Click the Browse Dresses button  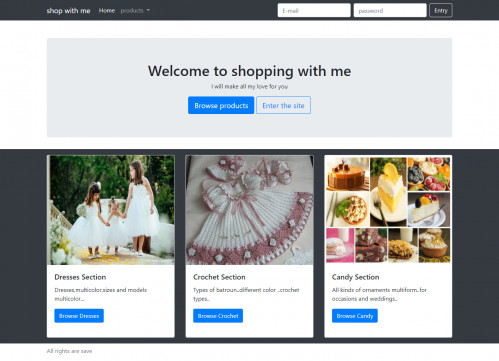(79, 316)
